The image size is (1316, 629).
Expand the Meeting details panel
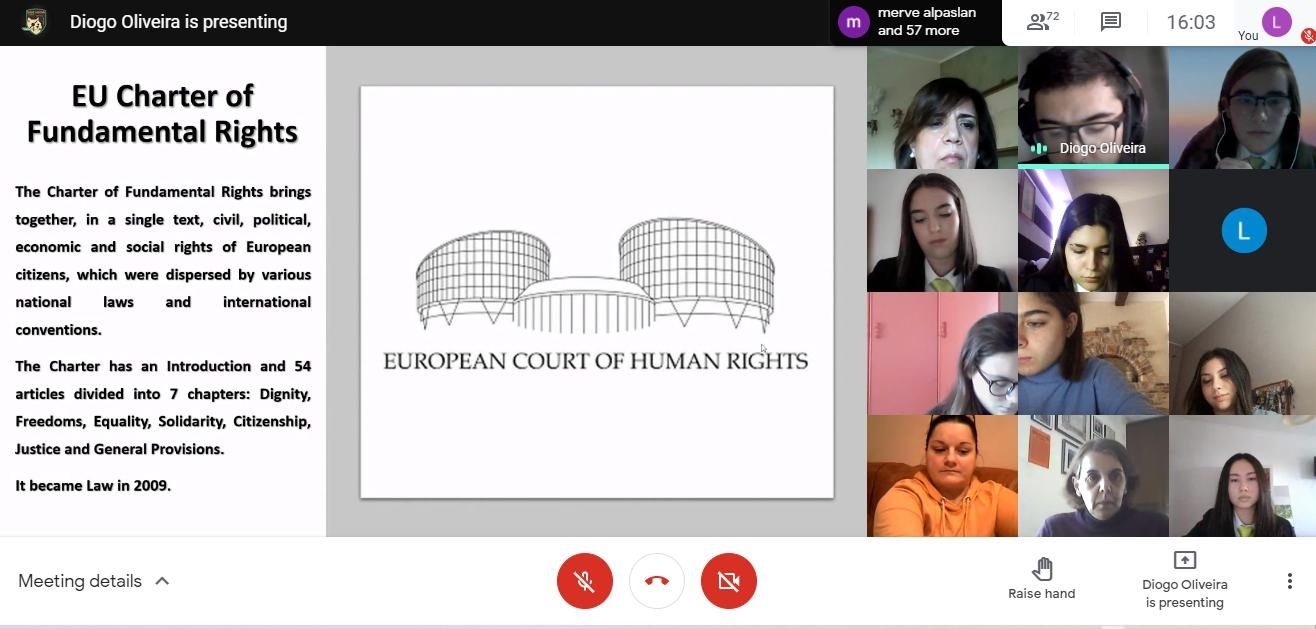pyautogui.click(x=94, y=581)
